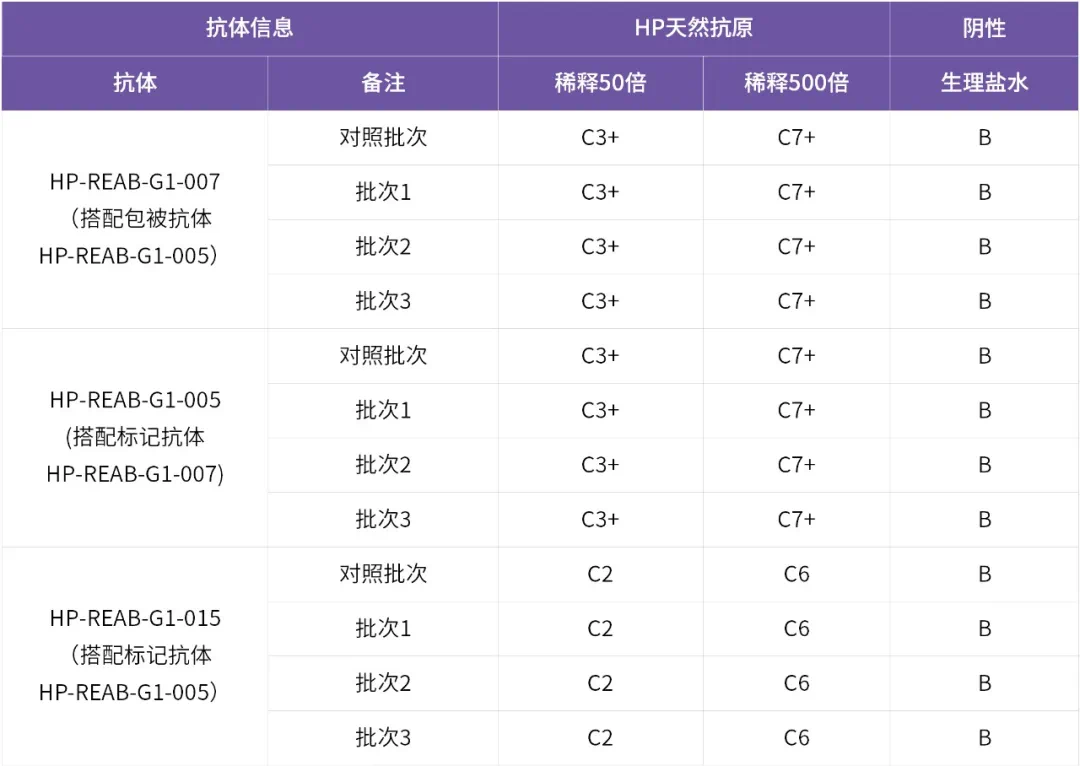The height and width of the screenshot is (766, 1080).
Task: Select the C6 value for HP-REAB-G1-015 批次3
Action: (796, 738)
